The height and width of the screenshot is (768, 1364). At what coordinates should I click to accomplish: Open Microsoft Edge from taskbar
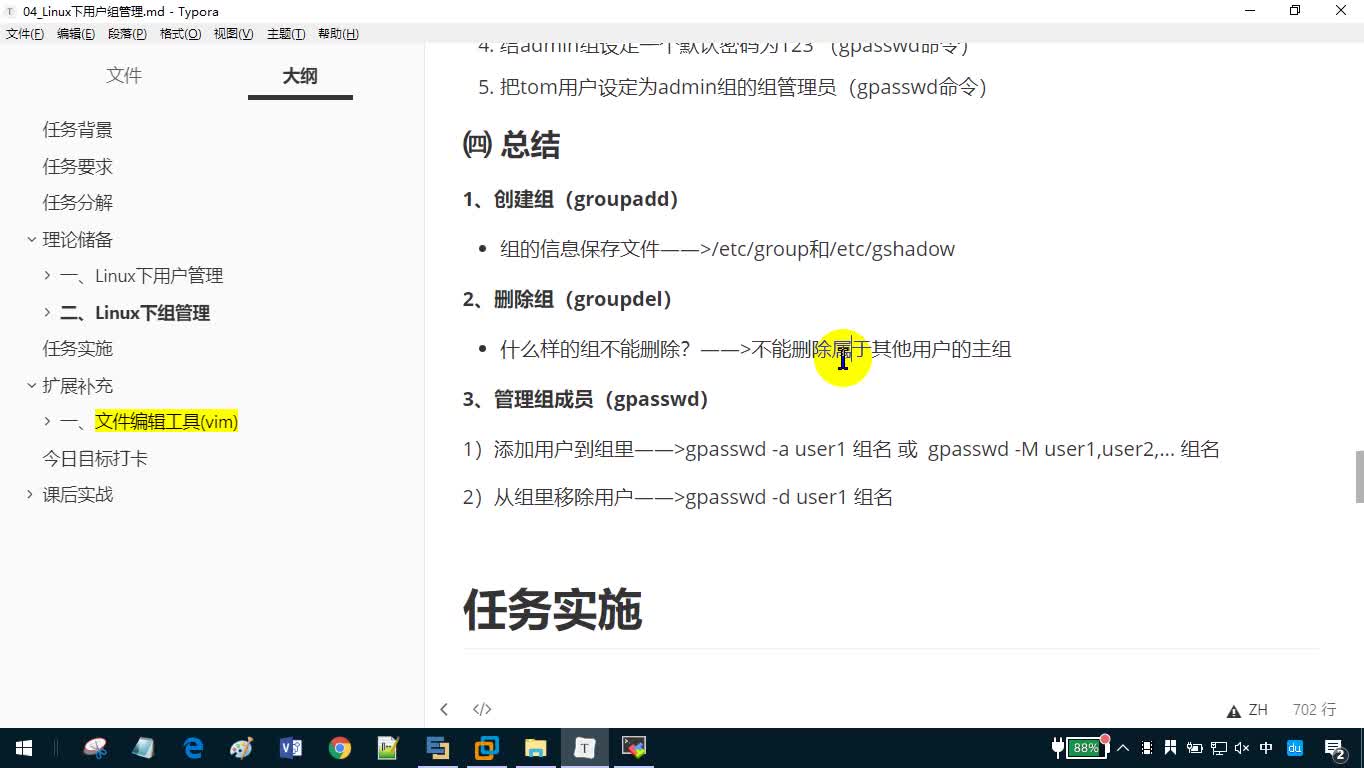click(x=193, y=748)
